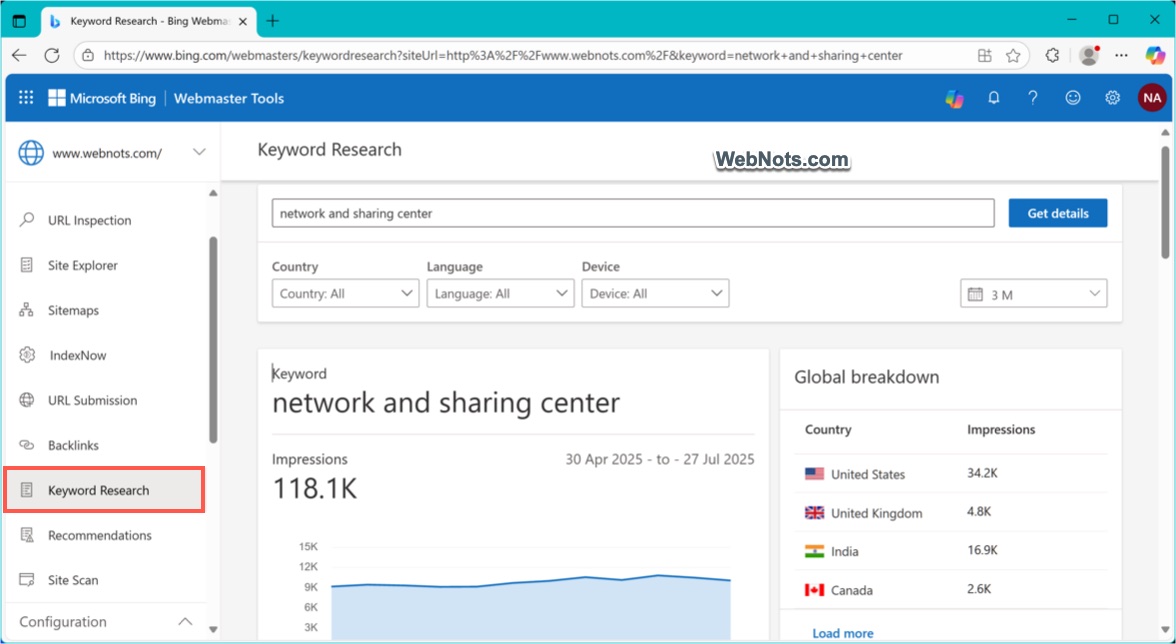
Task: Select Keyword Research in sidebar
Action: 104,490
